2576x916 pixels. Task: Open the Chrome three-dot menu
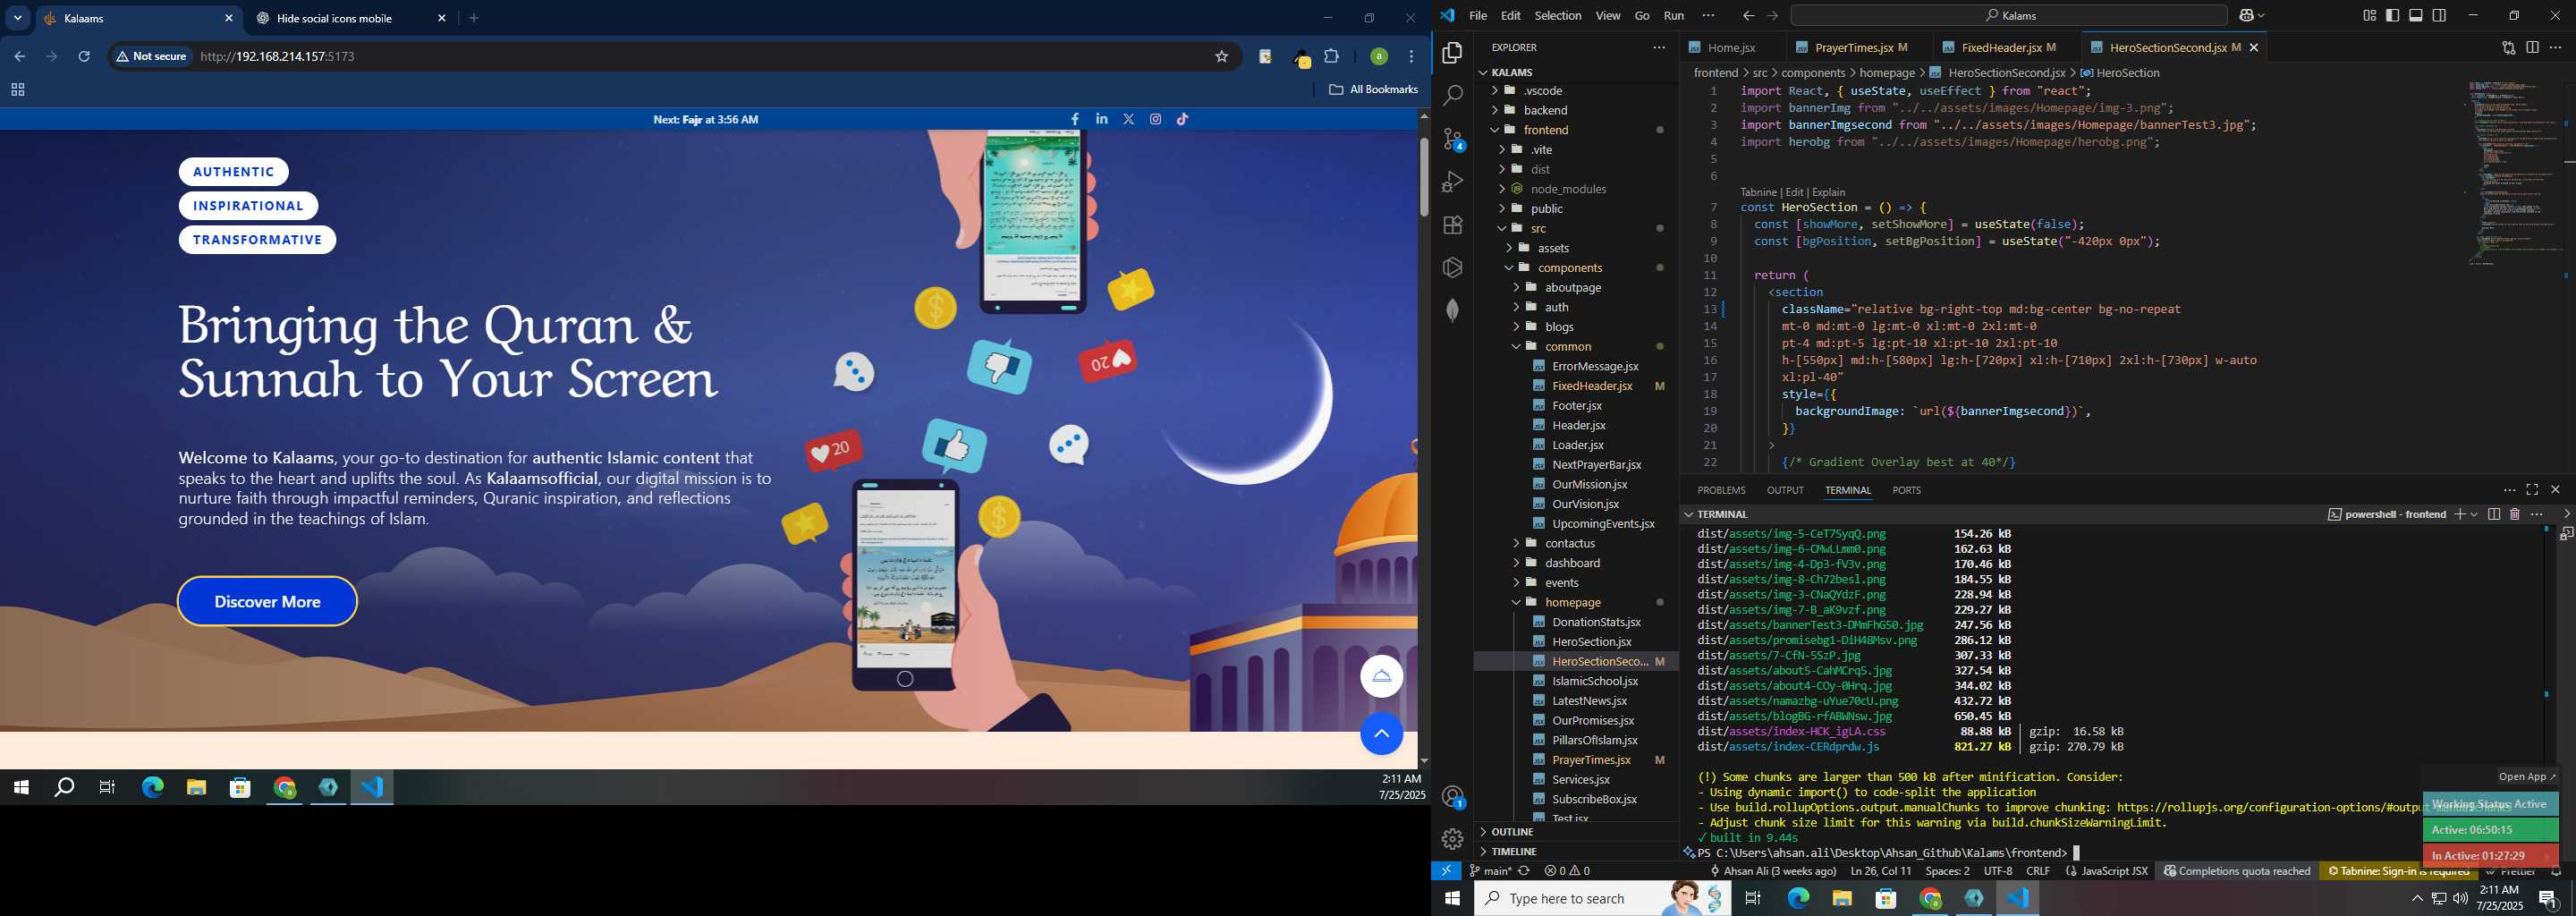click(1412, 57)
